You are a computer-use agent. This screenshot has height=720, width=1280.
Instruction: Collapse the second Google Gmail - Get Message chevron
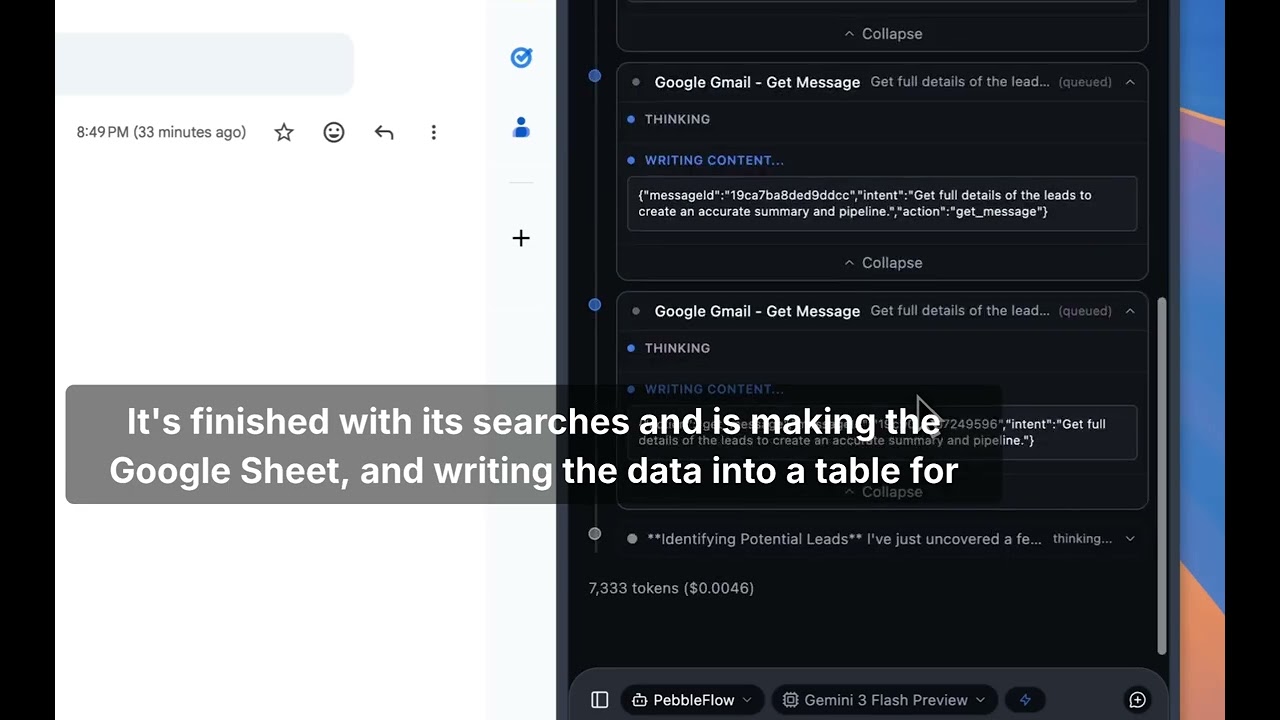point(1130,311)
